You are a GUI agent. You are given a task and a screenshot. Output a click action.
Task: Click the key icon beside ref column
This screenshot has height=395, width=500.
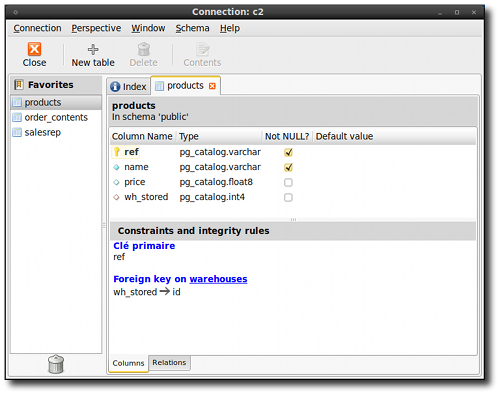click(116, 152)
